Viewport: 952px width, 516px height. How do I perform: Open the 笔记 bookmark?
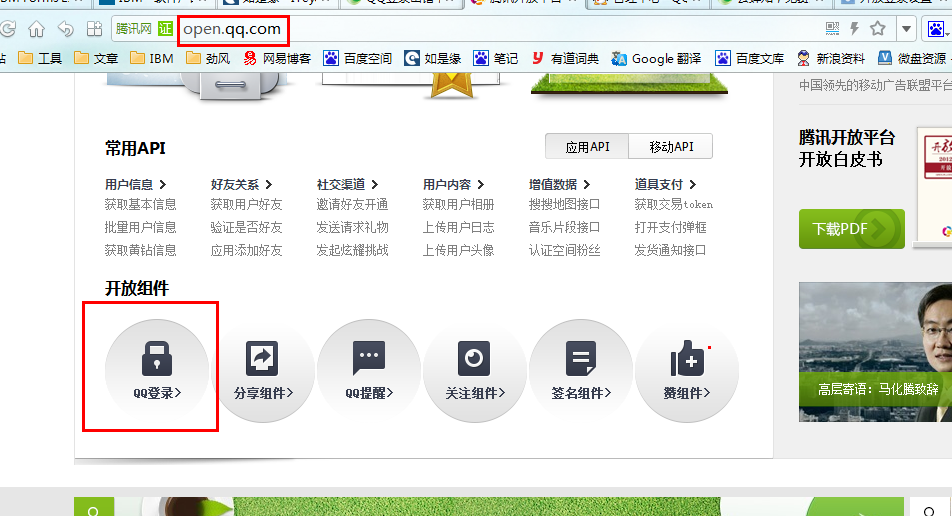click(x=495, y=58)
